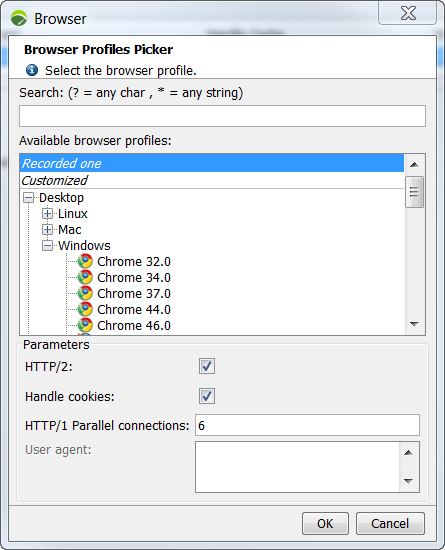Click inside the User agent text area
The height and width of the screenshot is (550, 445).
pyautogui.click(x=297, y=467)
